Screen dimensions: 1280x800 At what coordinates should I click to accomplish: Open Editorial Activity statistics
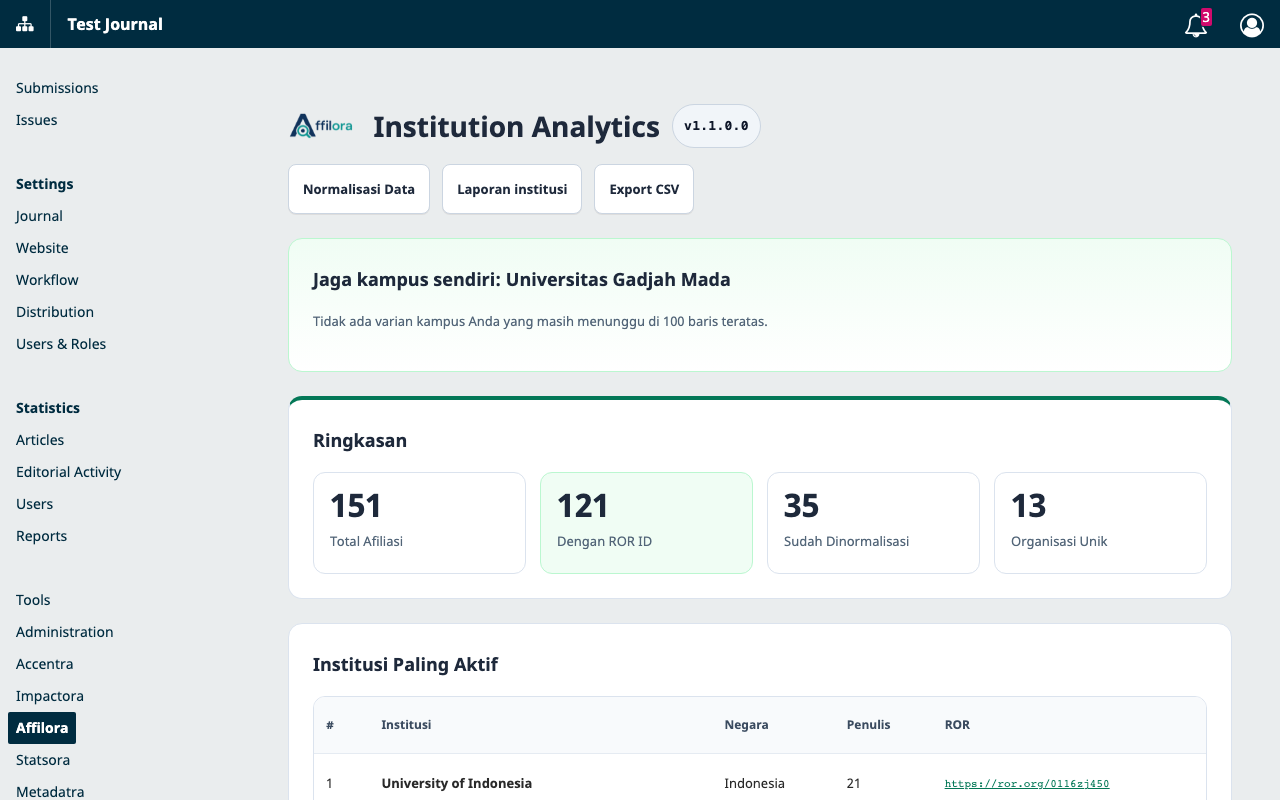[x=69, y=472]
